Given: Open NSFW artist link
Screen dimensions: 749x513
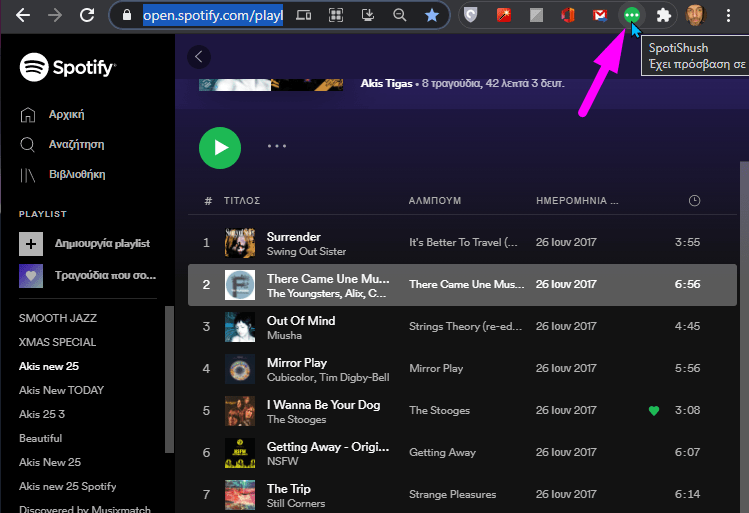Looking at the screenshot, I should click(282, 461).
